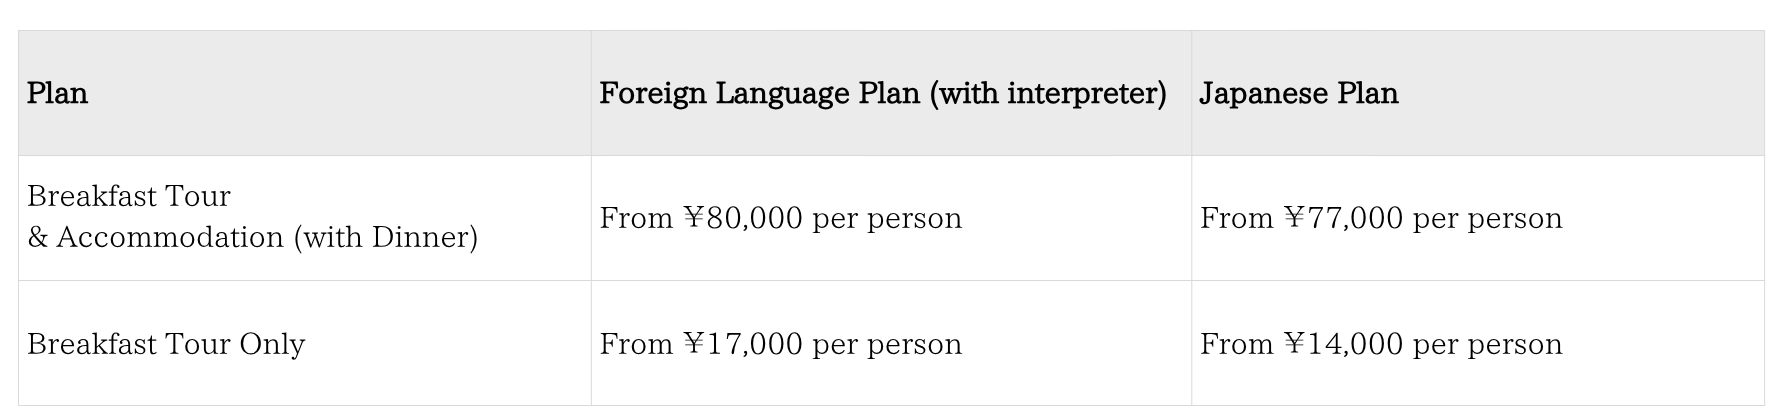This screenshot has width=1776, height=418.
Task: Click the Plan column header
Action: [x=58, y=94]
